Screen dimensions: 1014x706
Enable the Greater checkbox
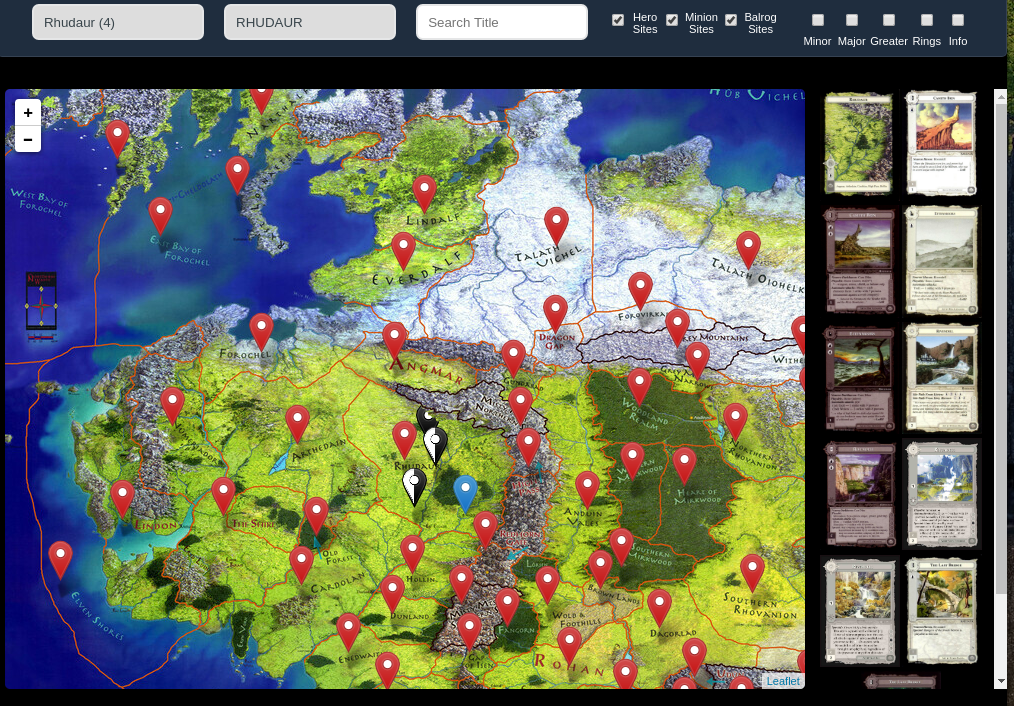click(889, 20)
